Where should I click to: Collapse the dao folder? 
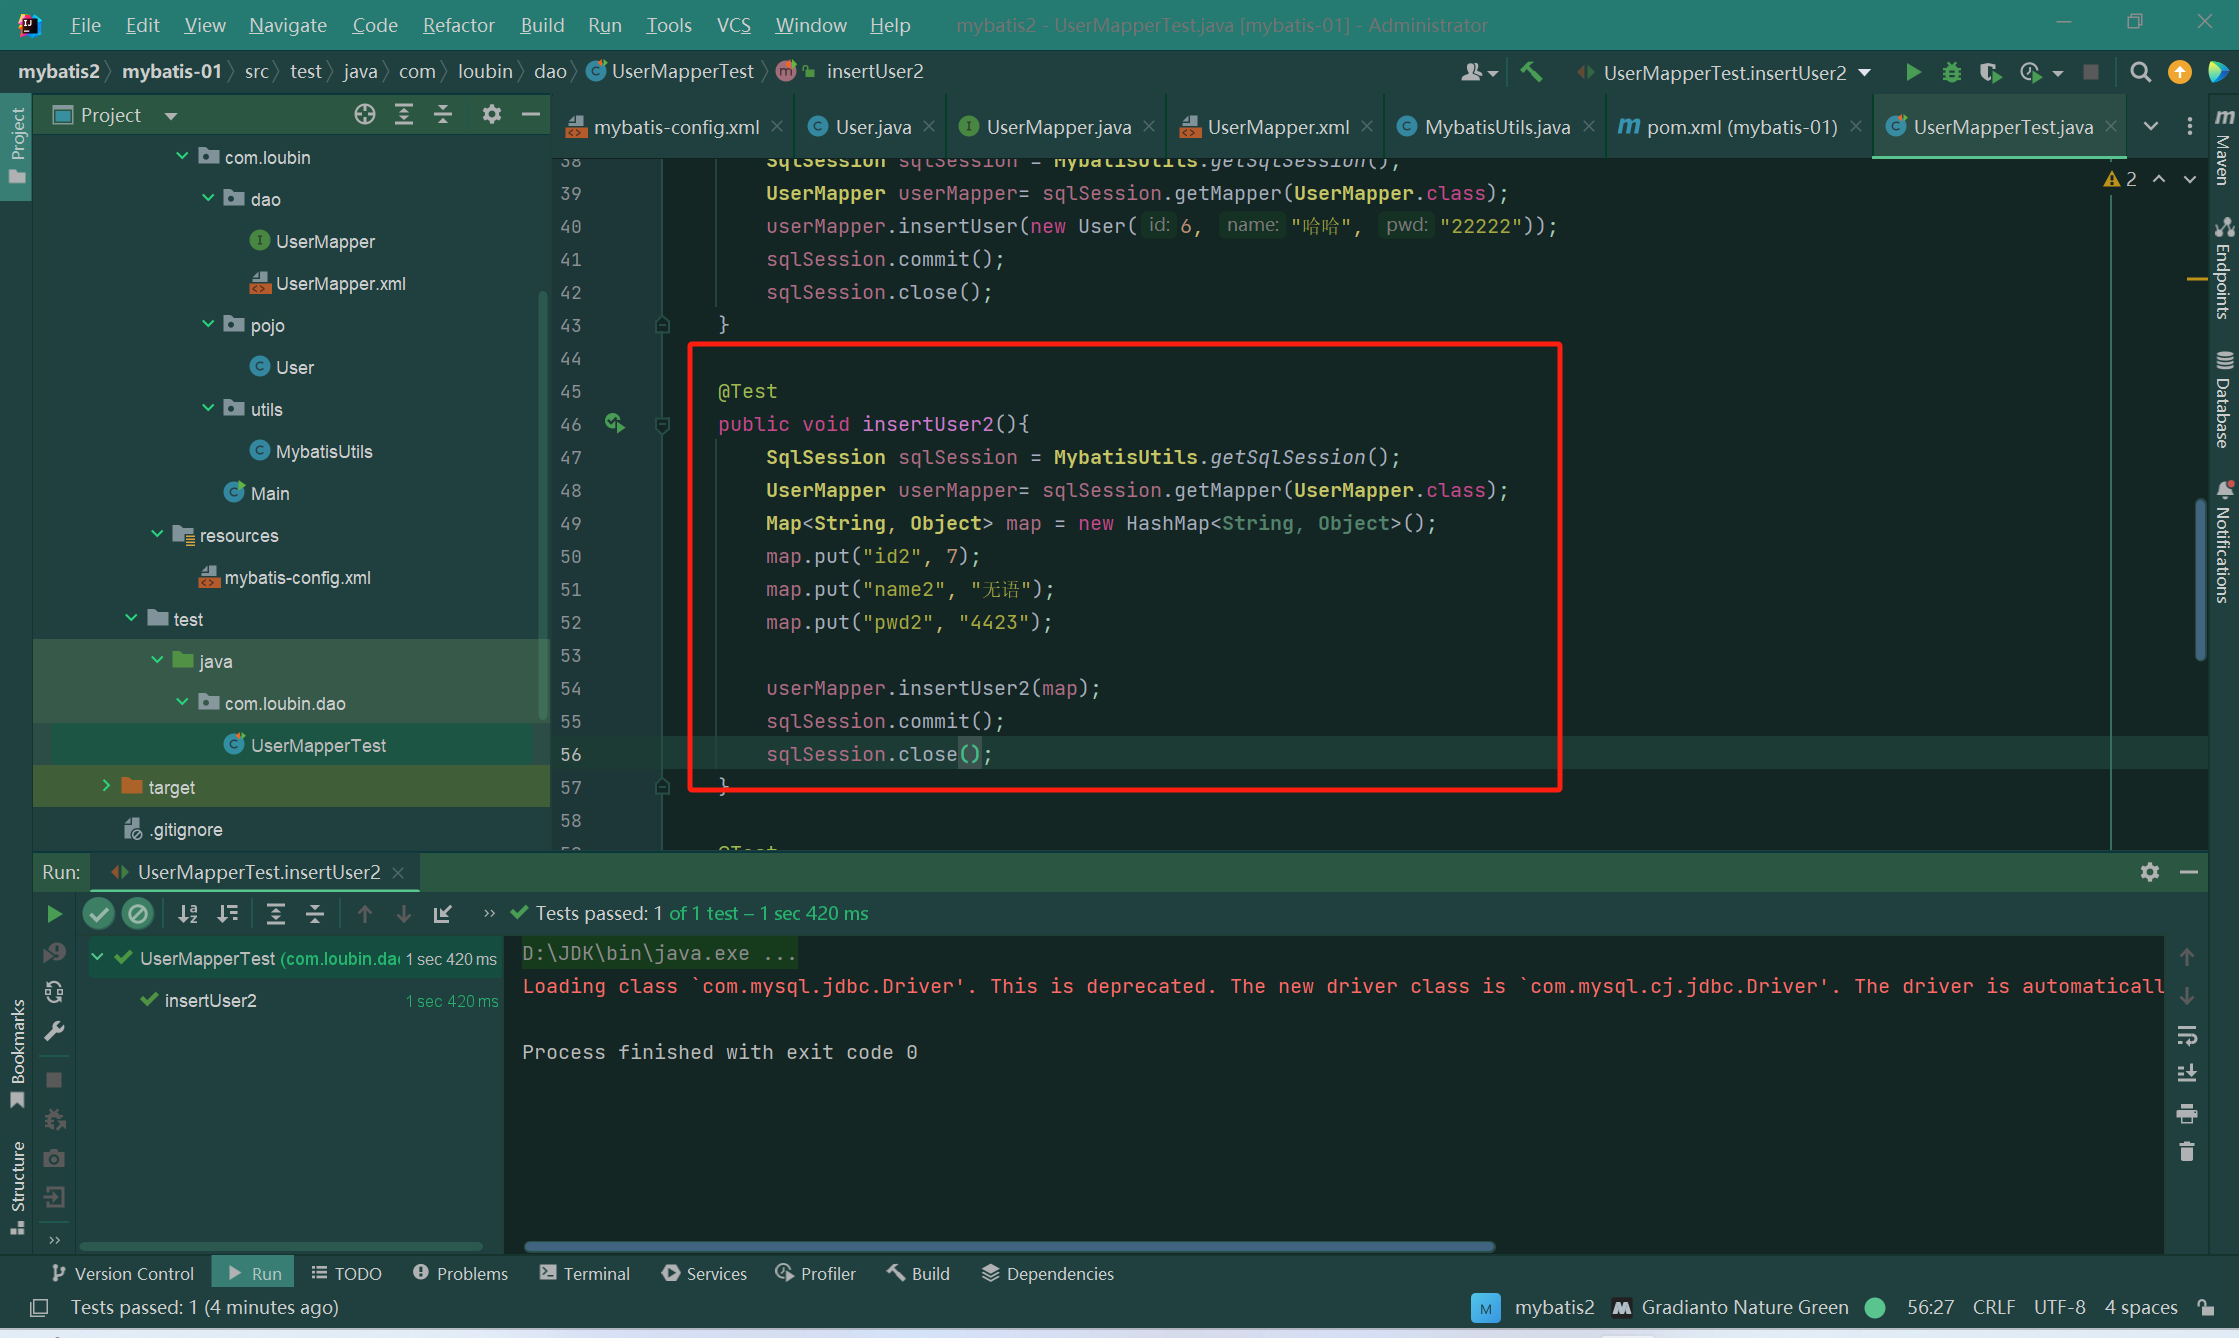pyautogui.click(x=209, y=198)
